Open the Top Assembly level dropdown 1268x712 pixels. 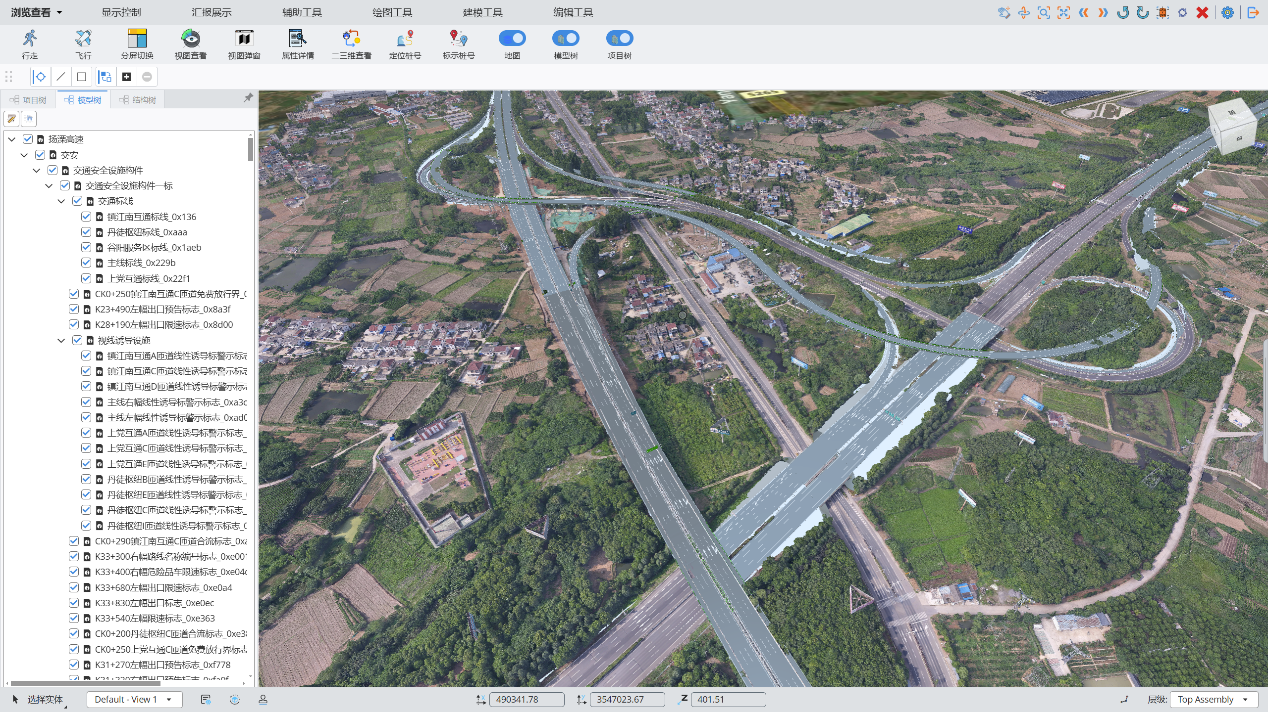pos(1213,700)
